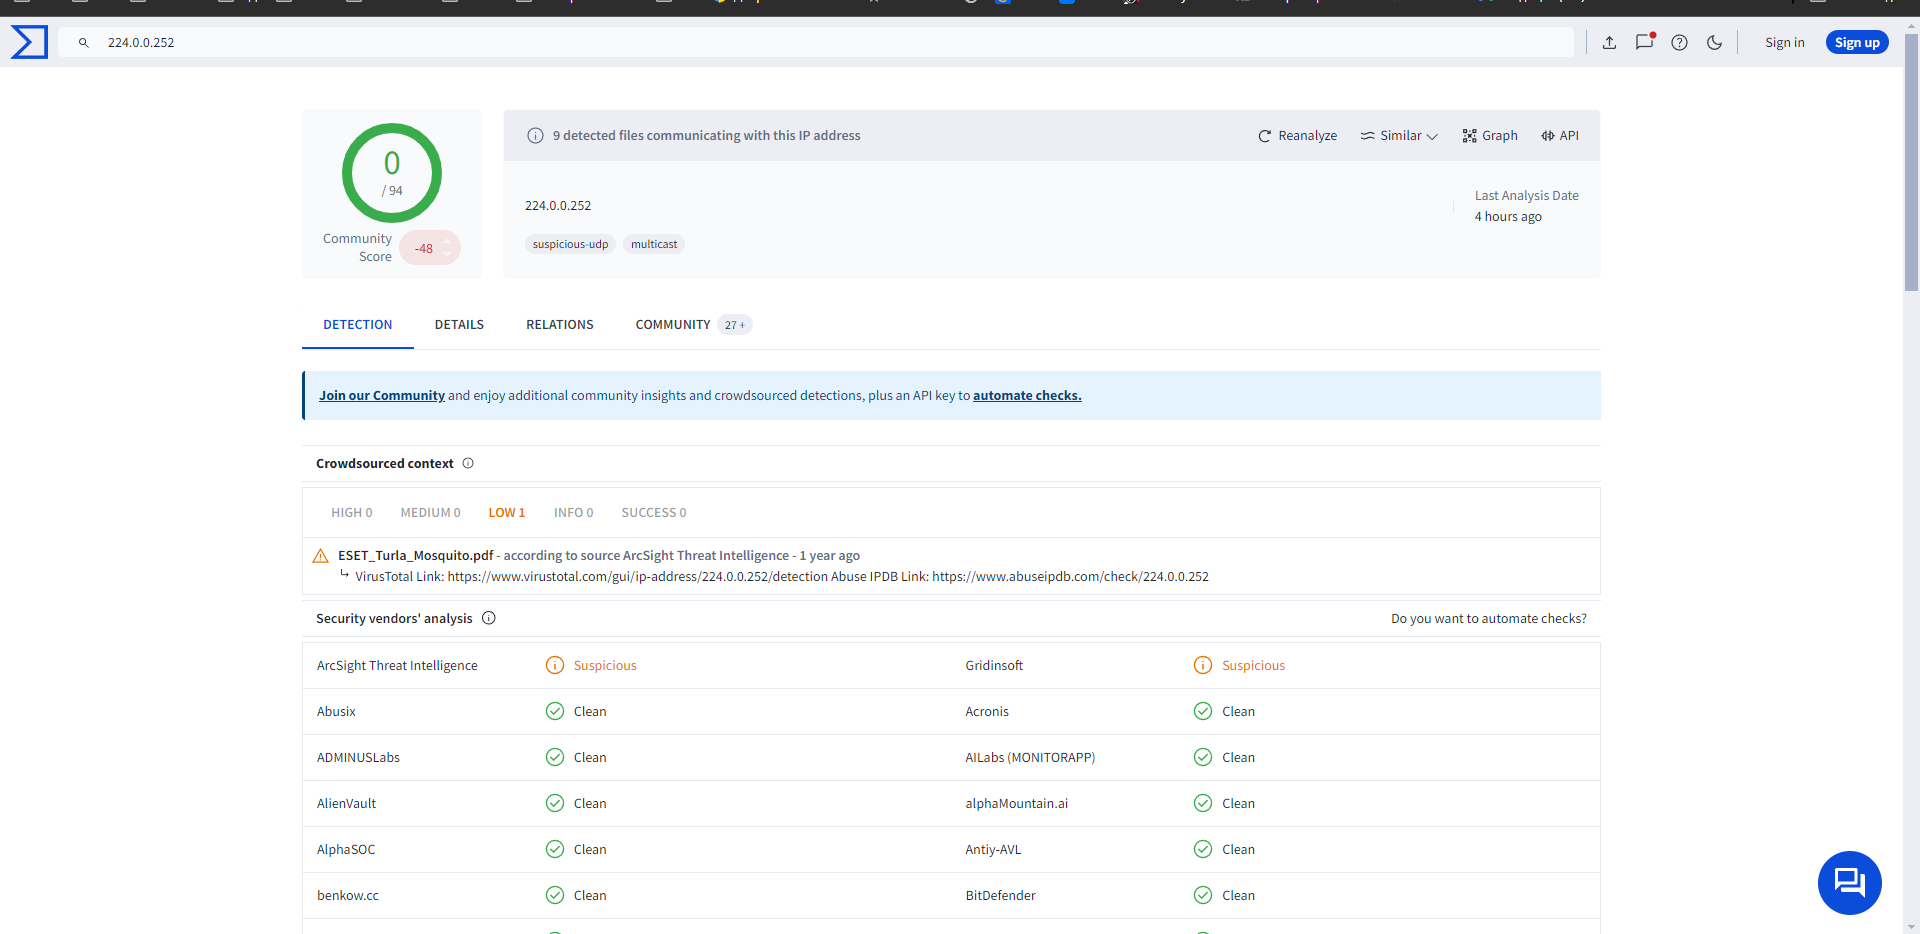Click the AlphaSOC Clean checkmark icon
This screenshot has height=934, width=1920.
(x=555, y=850)
